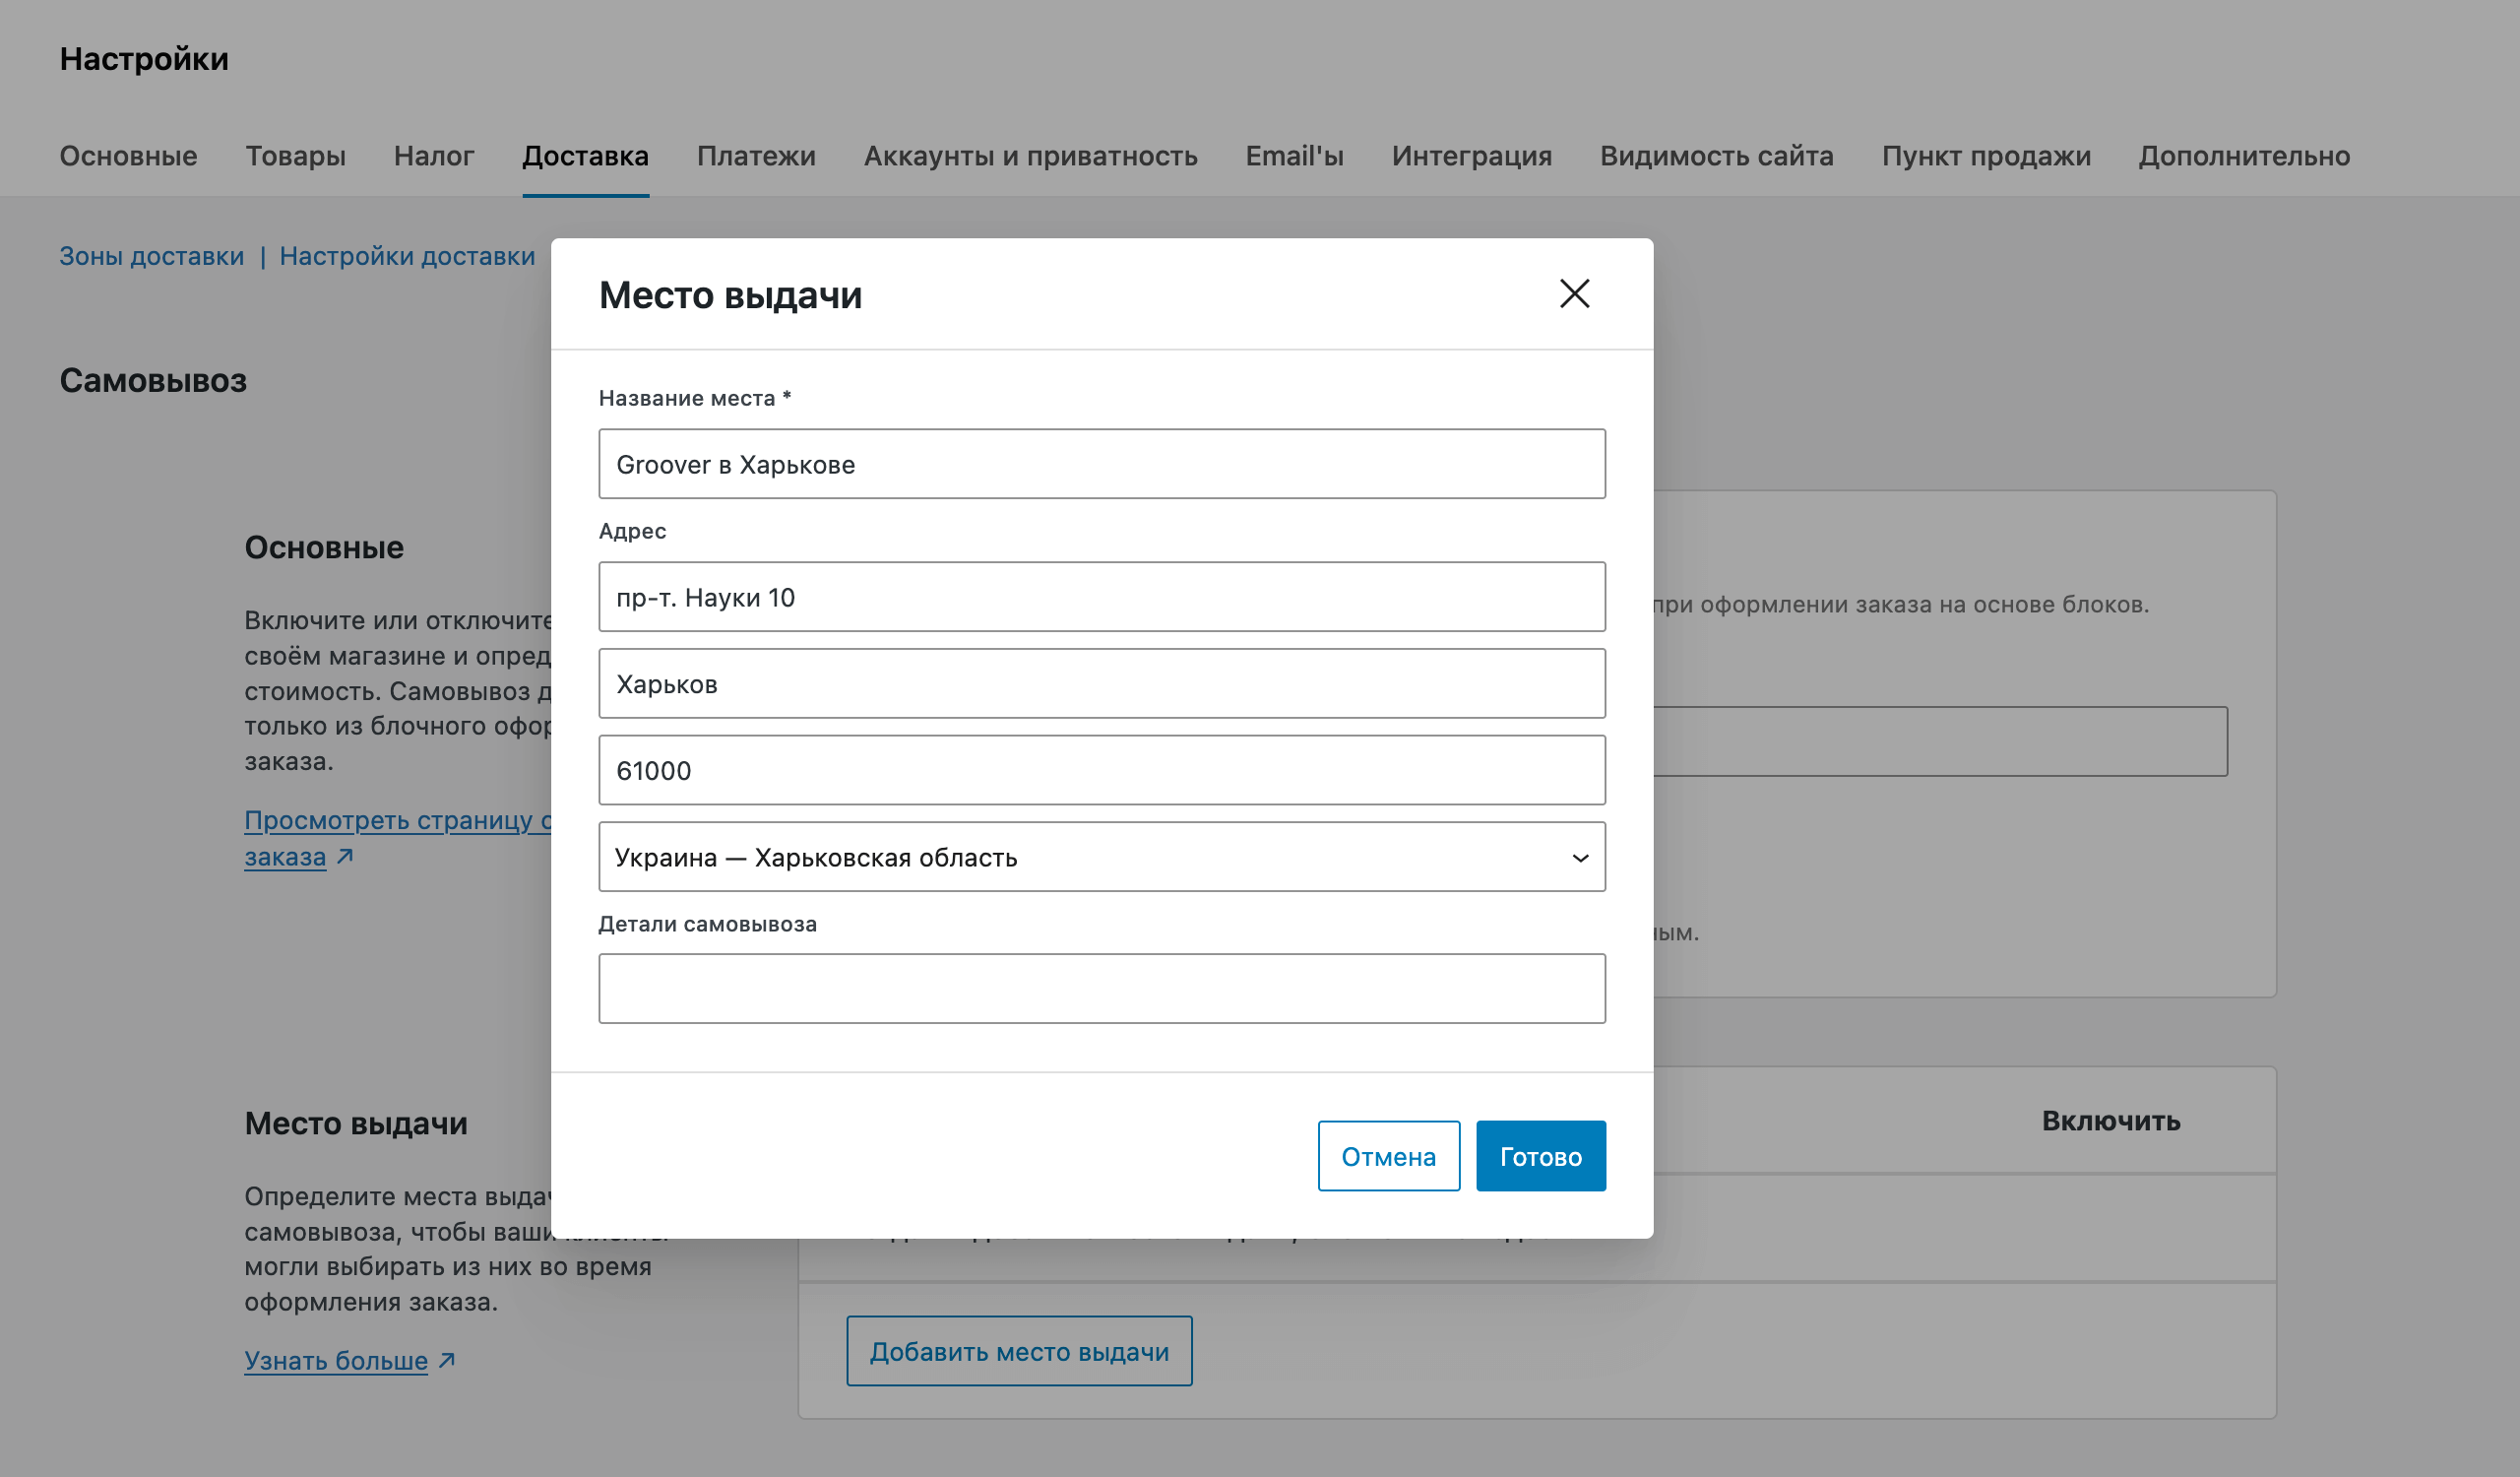Open the Товары tab

pyautogui.click(x=295, y=156)
